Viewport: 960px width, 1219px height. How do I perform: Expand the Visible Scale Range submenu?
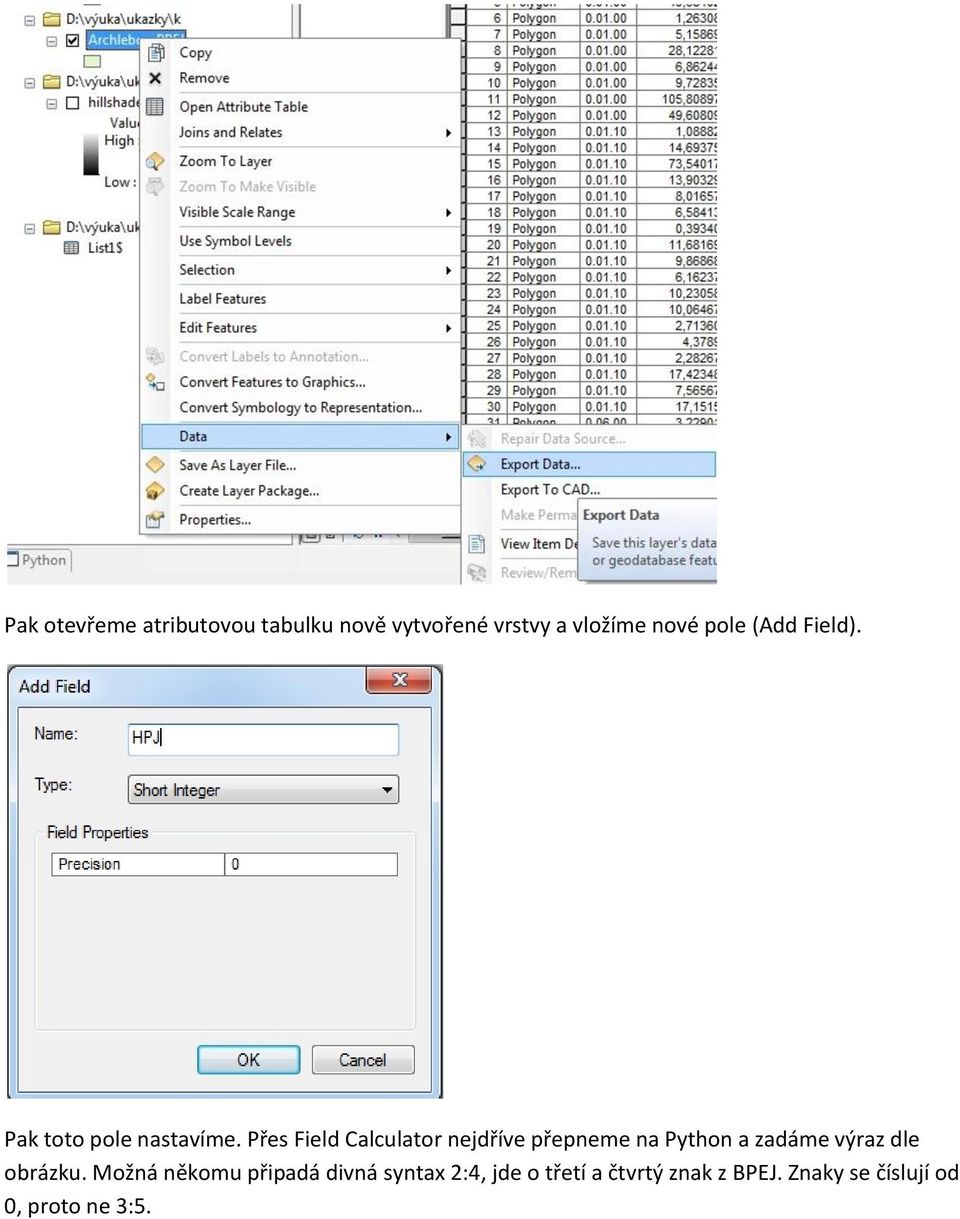click(448, 213)
